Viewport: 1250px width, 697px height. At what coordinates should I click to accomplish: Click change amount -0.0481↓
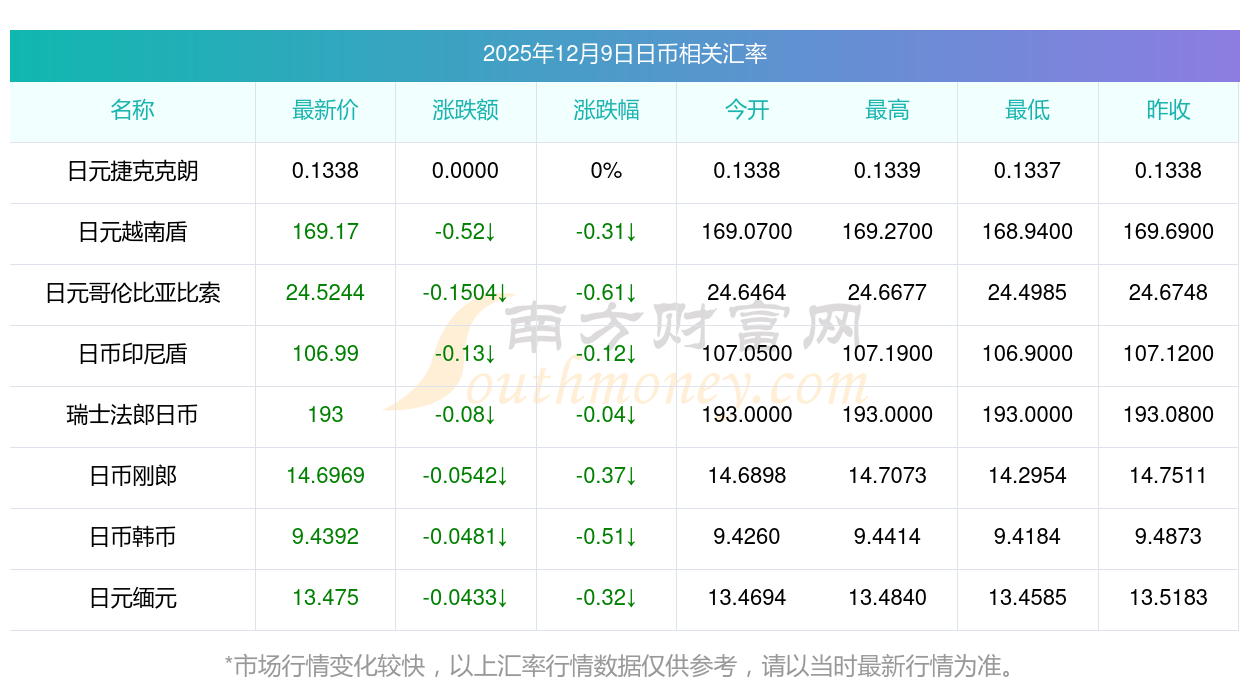click(x=466, y=537)
